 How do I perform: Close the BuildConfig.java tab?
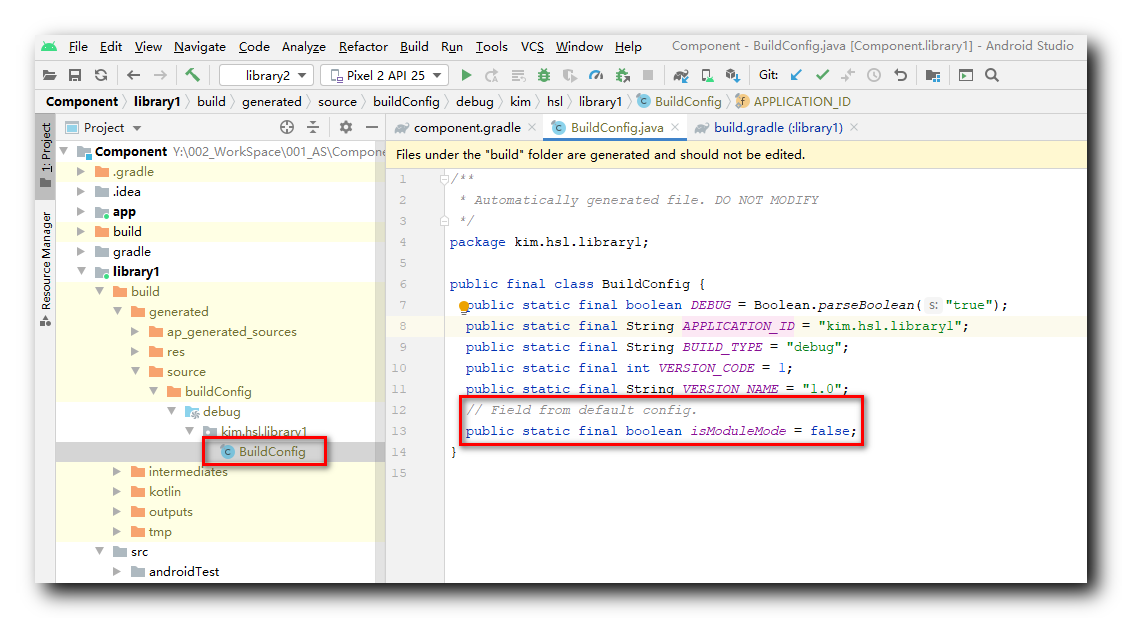pyautogui.click(x=675, y=127)
